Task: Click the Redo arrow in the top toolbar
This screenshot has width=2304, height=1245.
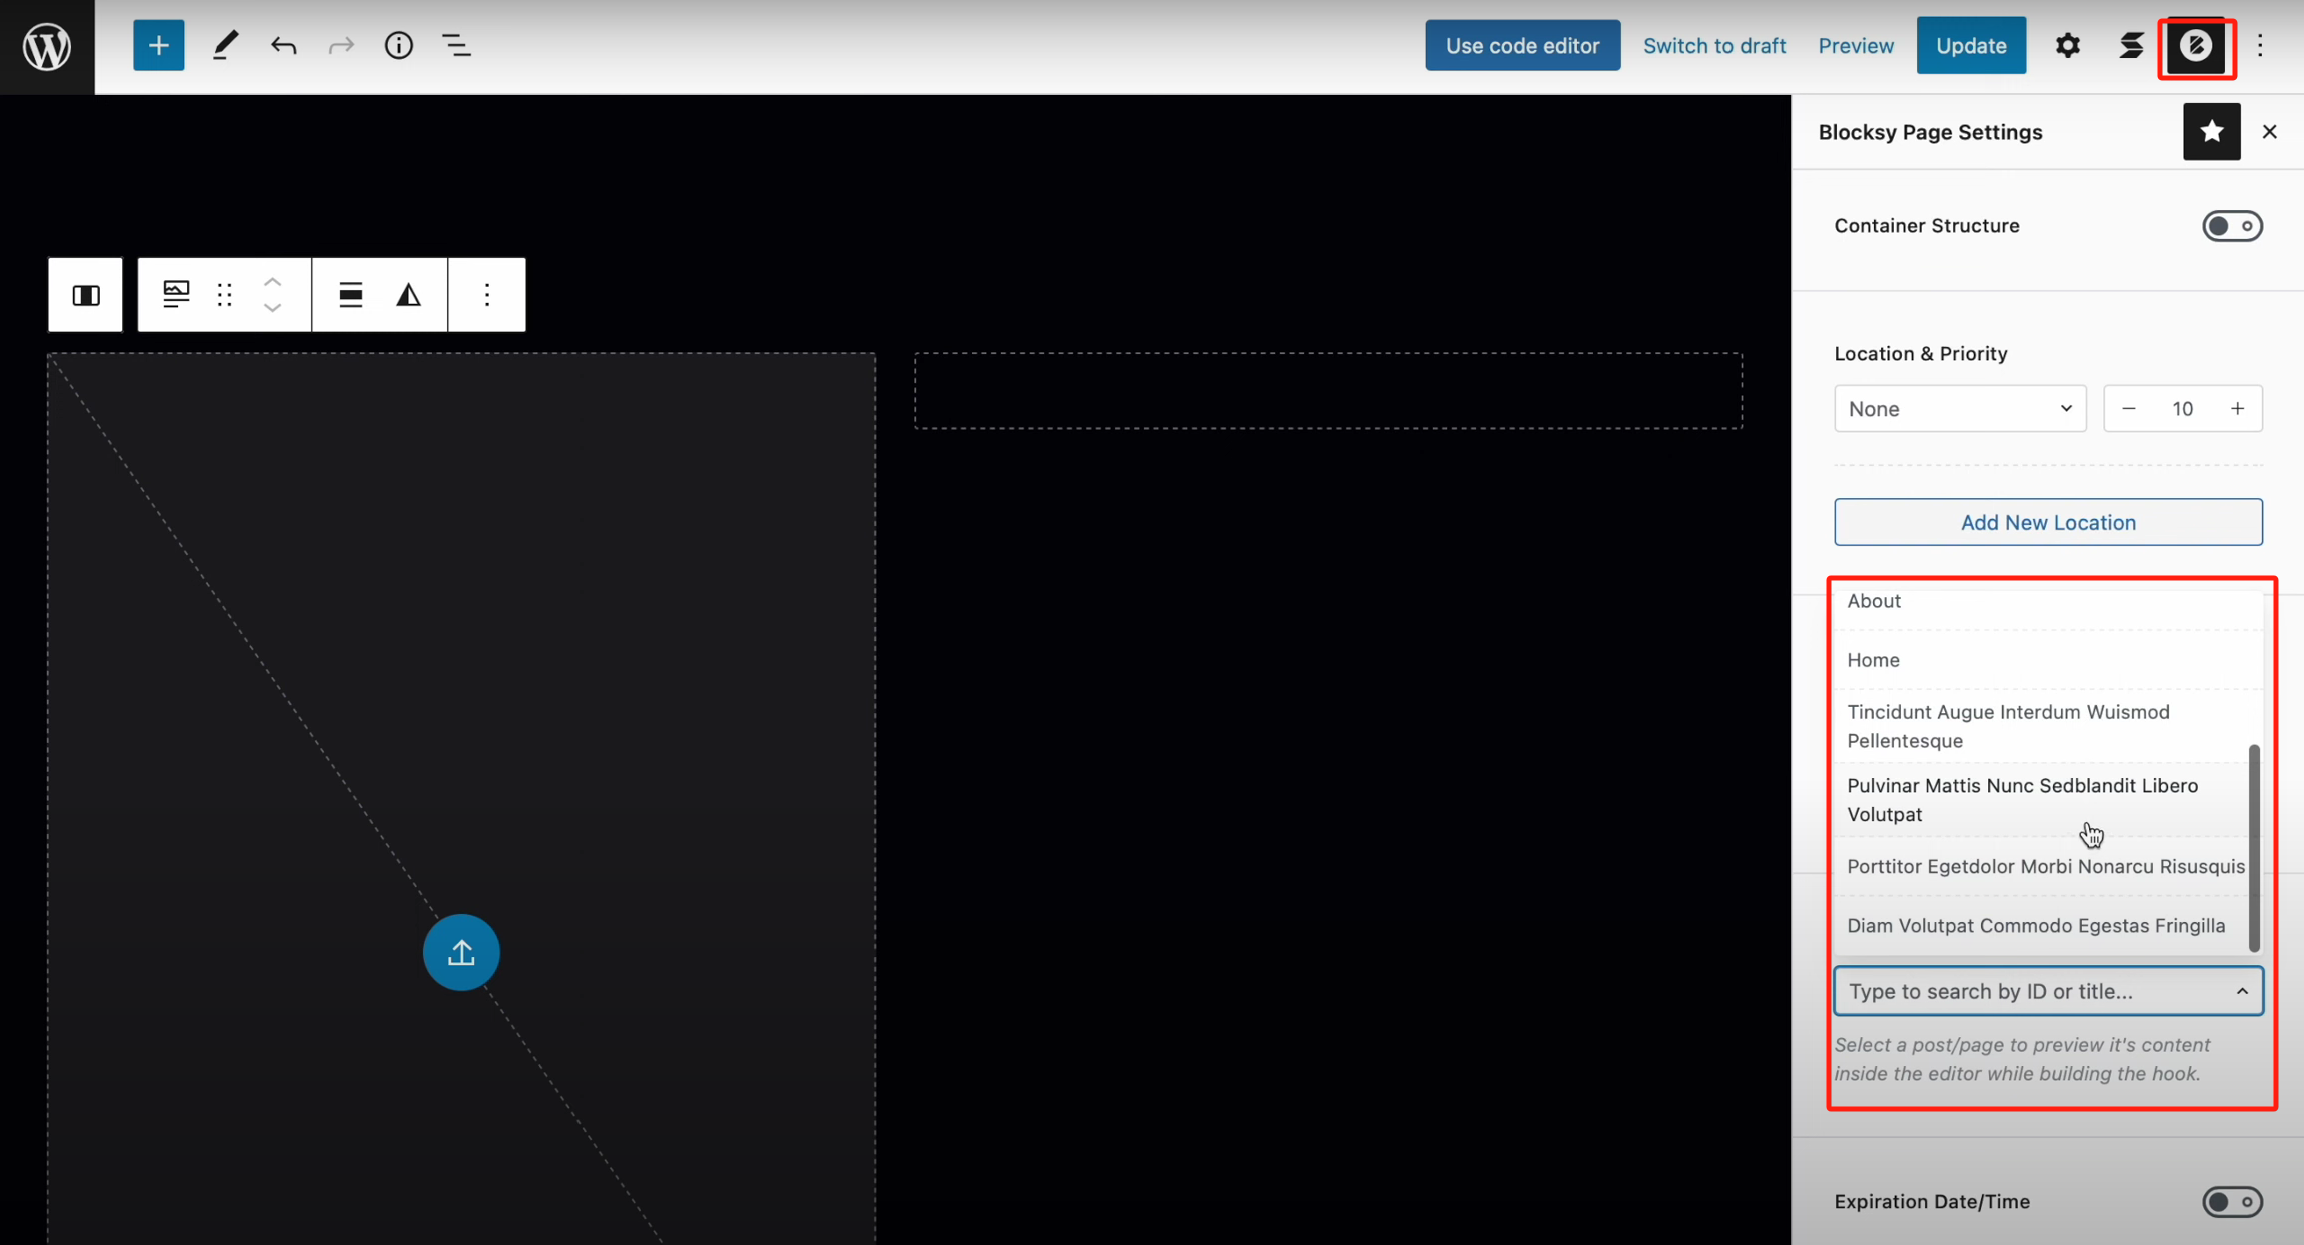Action: click(341, 45)
